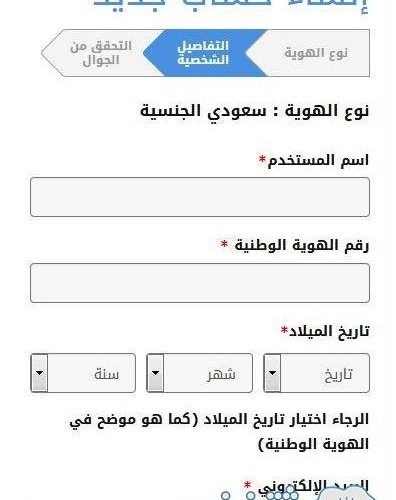Select the التفاصيل الشخصية step

[x=203, y=53]
